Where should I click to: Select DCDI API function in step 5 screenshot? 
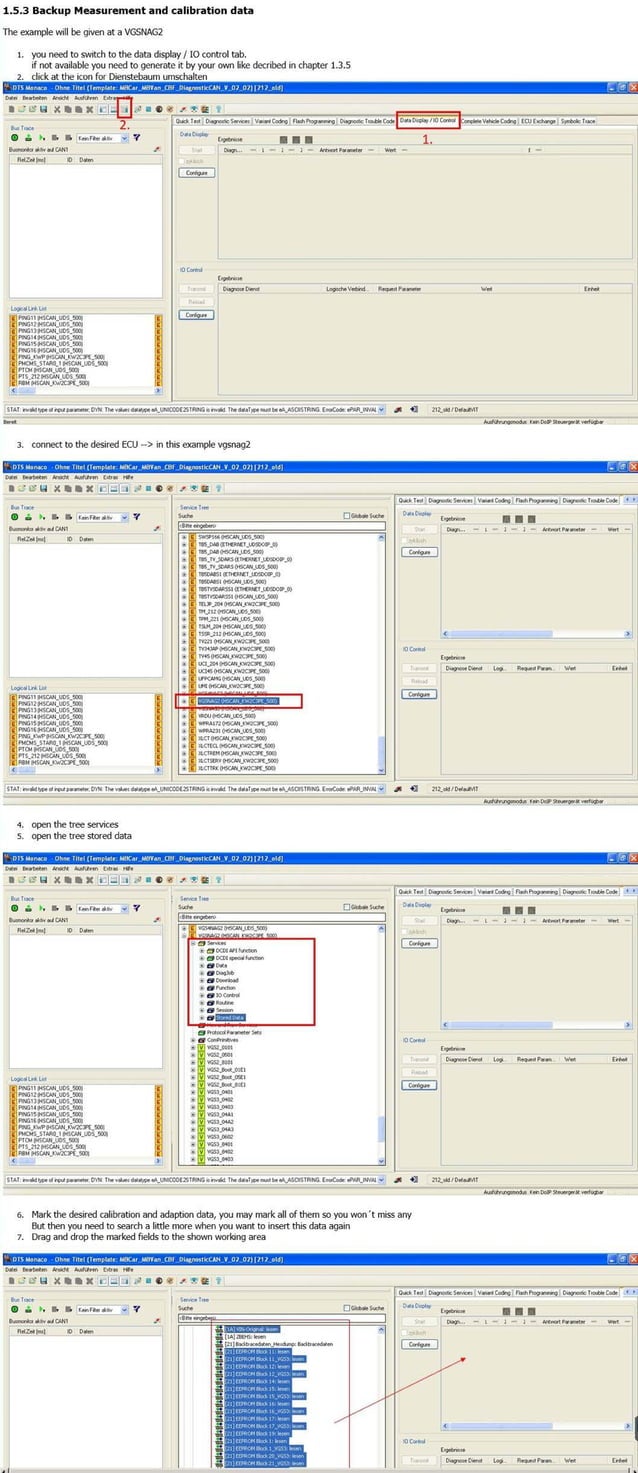(236, 950)
